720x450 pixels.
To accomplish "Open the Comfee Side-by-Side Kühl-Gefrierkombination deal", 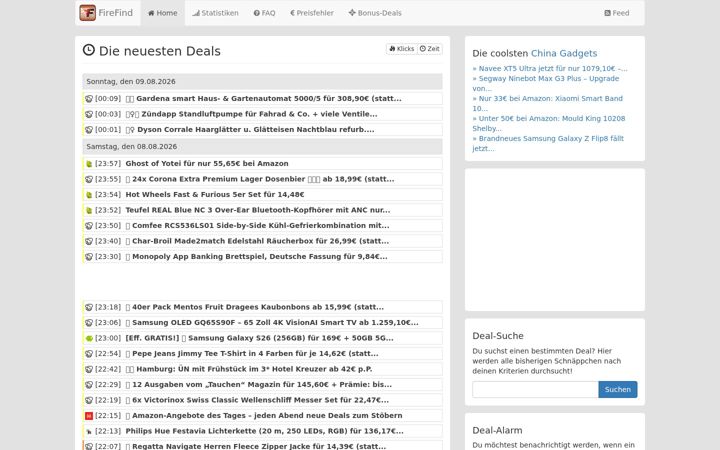I will click(x=260, y=225).
